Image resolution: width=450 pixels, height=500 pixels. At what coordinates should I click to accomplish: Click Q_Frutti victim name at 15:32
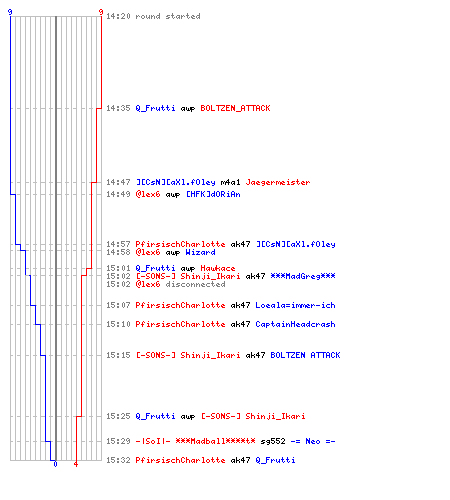(275, 460)
